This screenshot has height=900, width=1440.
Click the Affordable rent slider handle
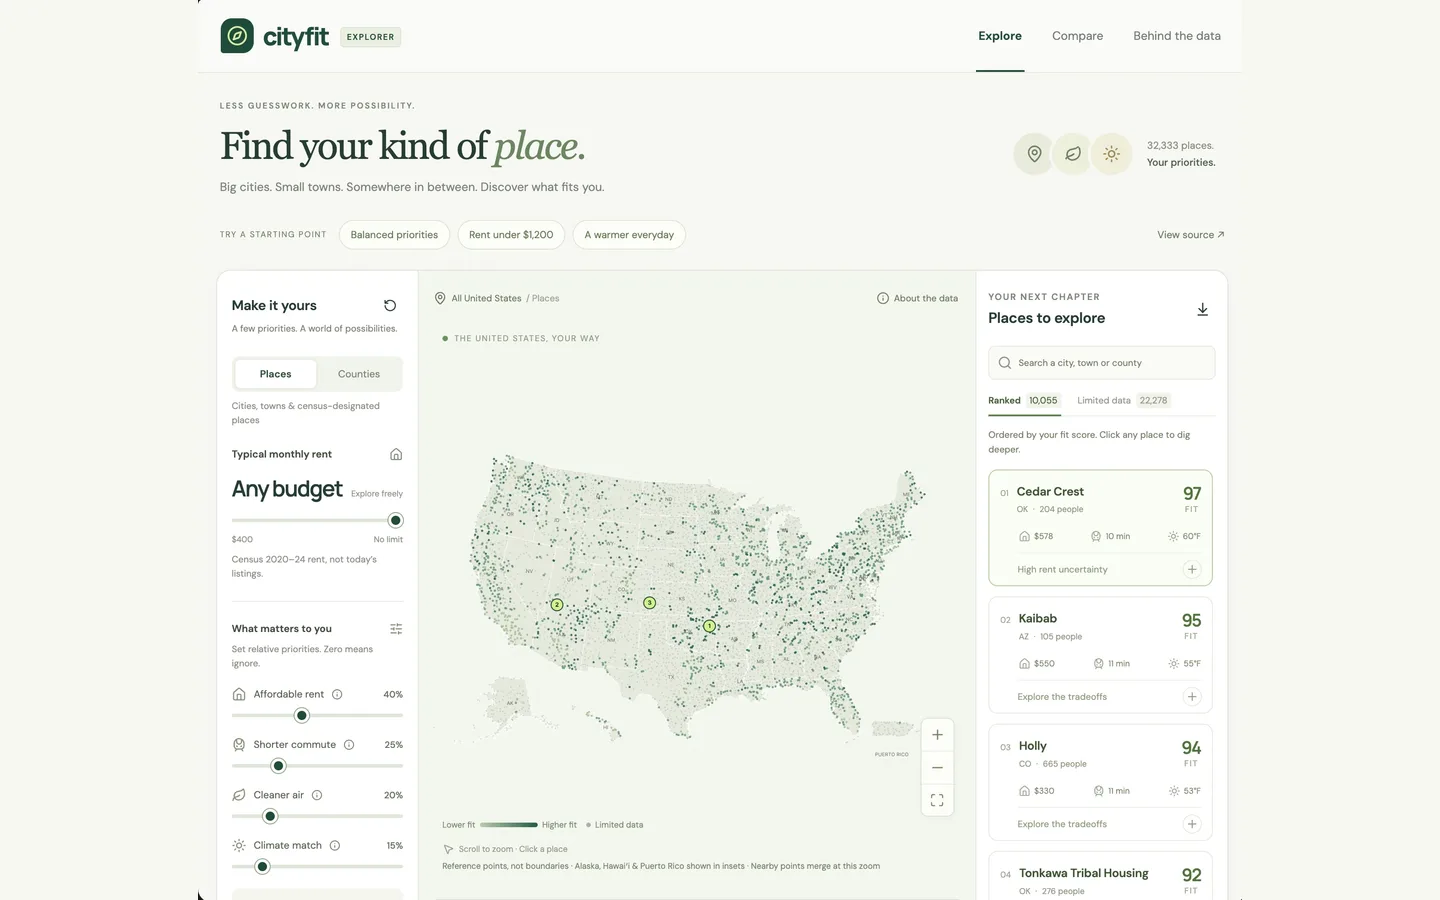click(x=302, y=716)
